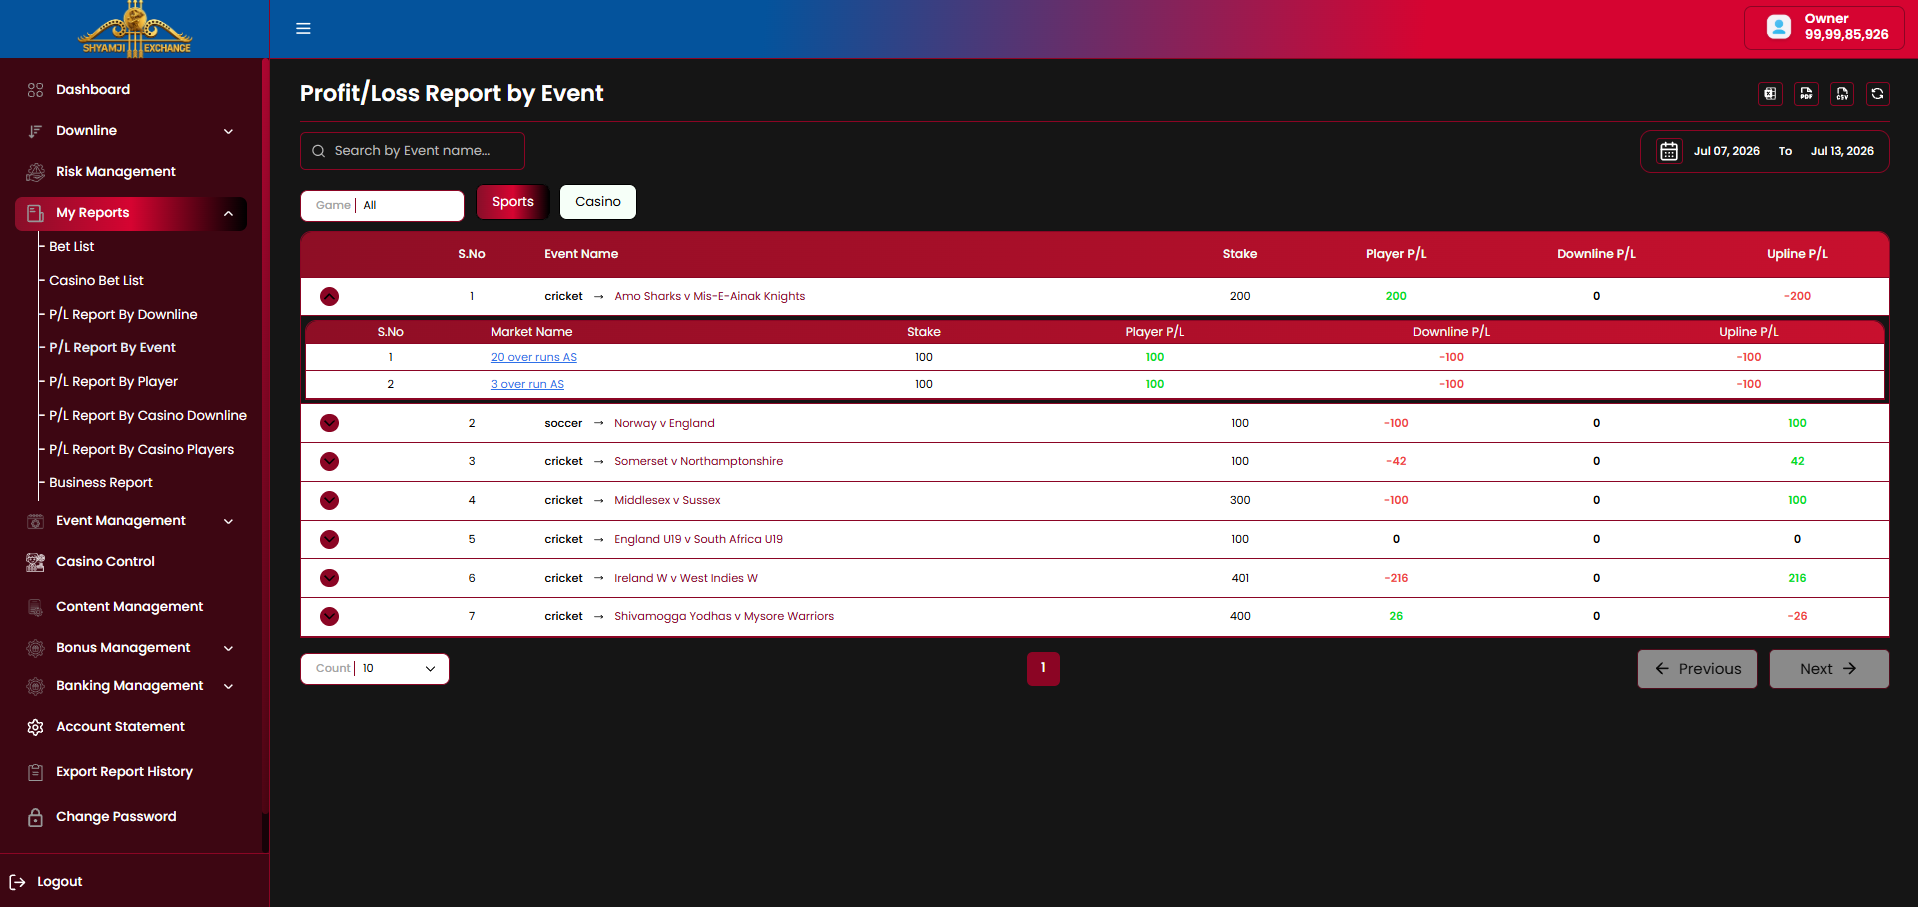Expand the Downline menu chevron
The height and width of the screenshot is (907, 1918).
(x=228, y=131)
